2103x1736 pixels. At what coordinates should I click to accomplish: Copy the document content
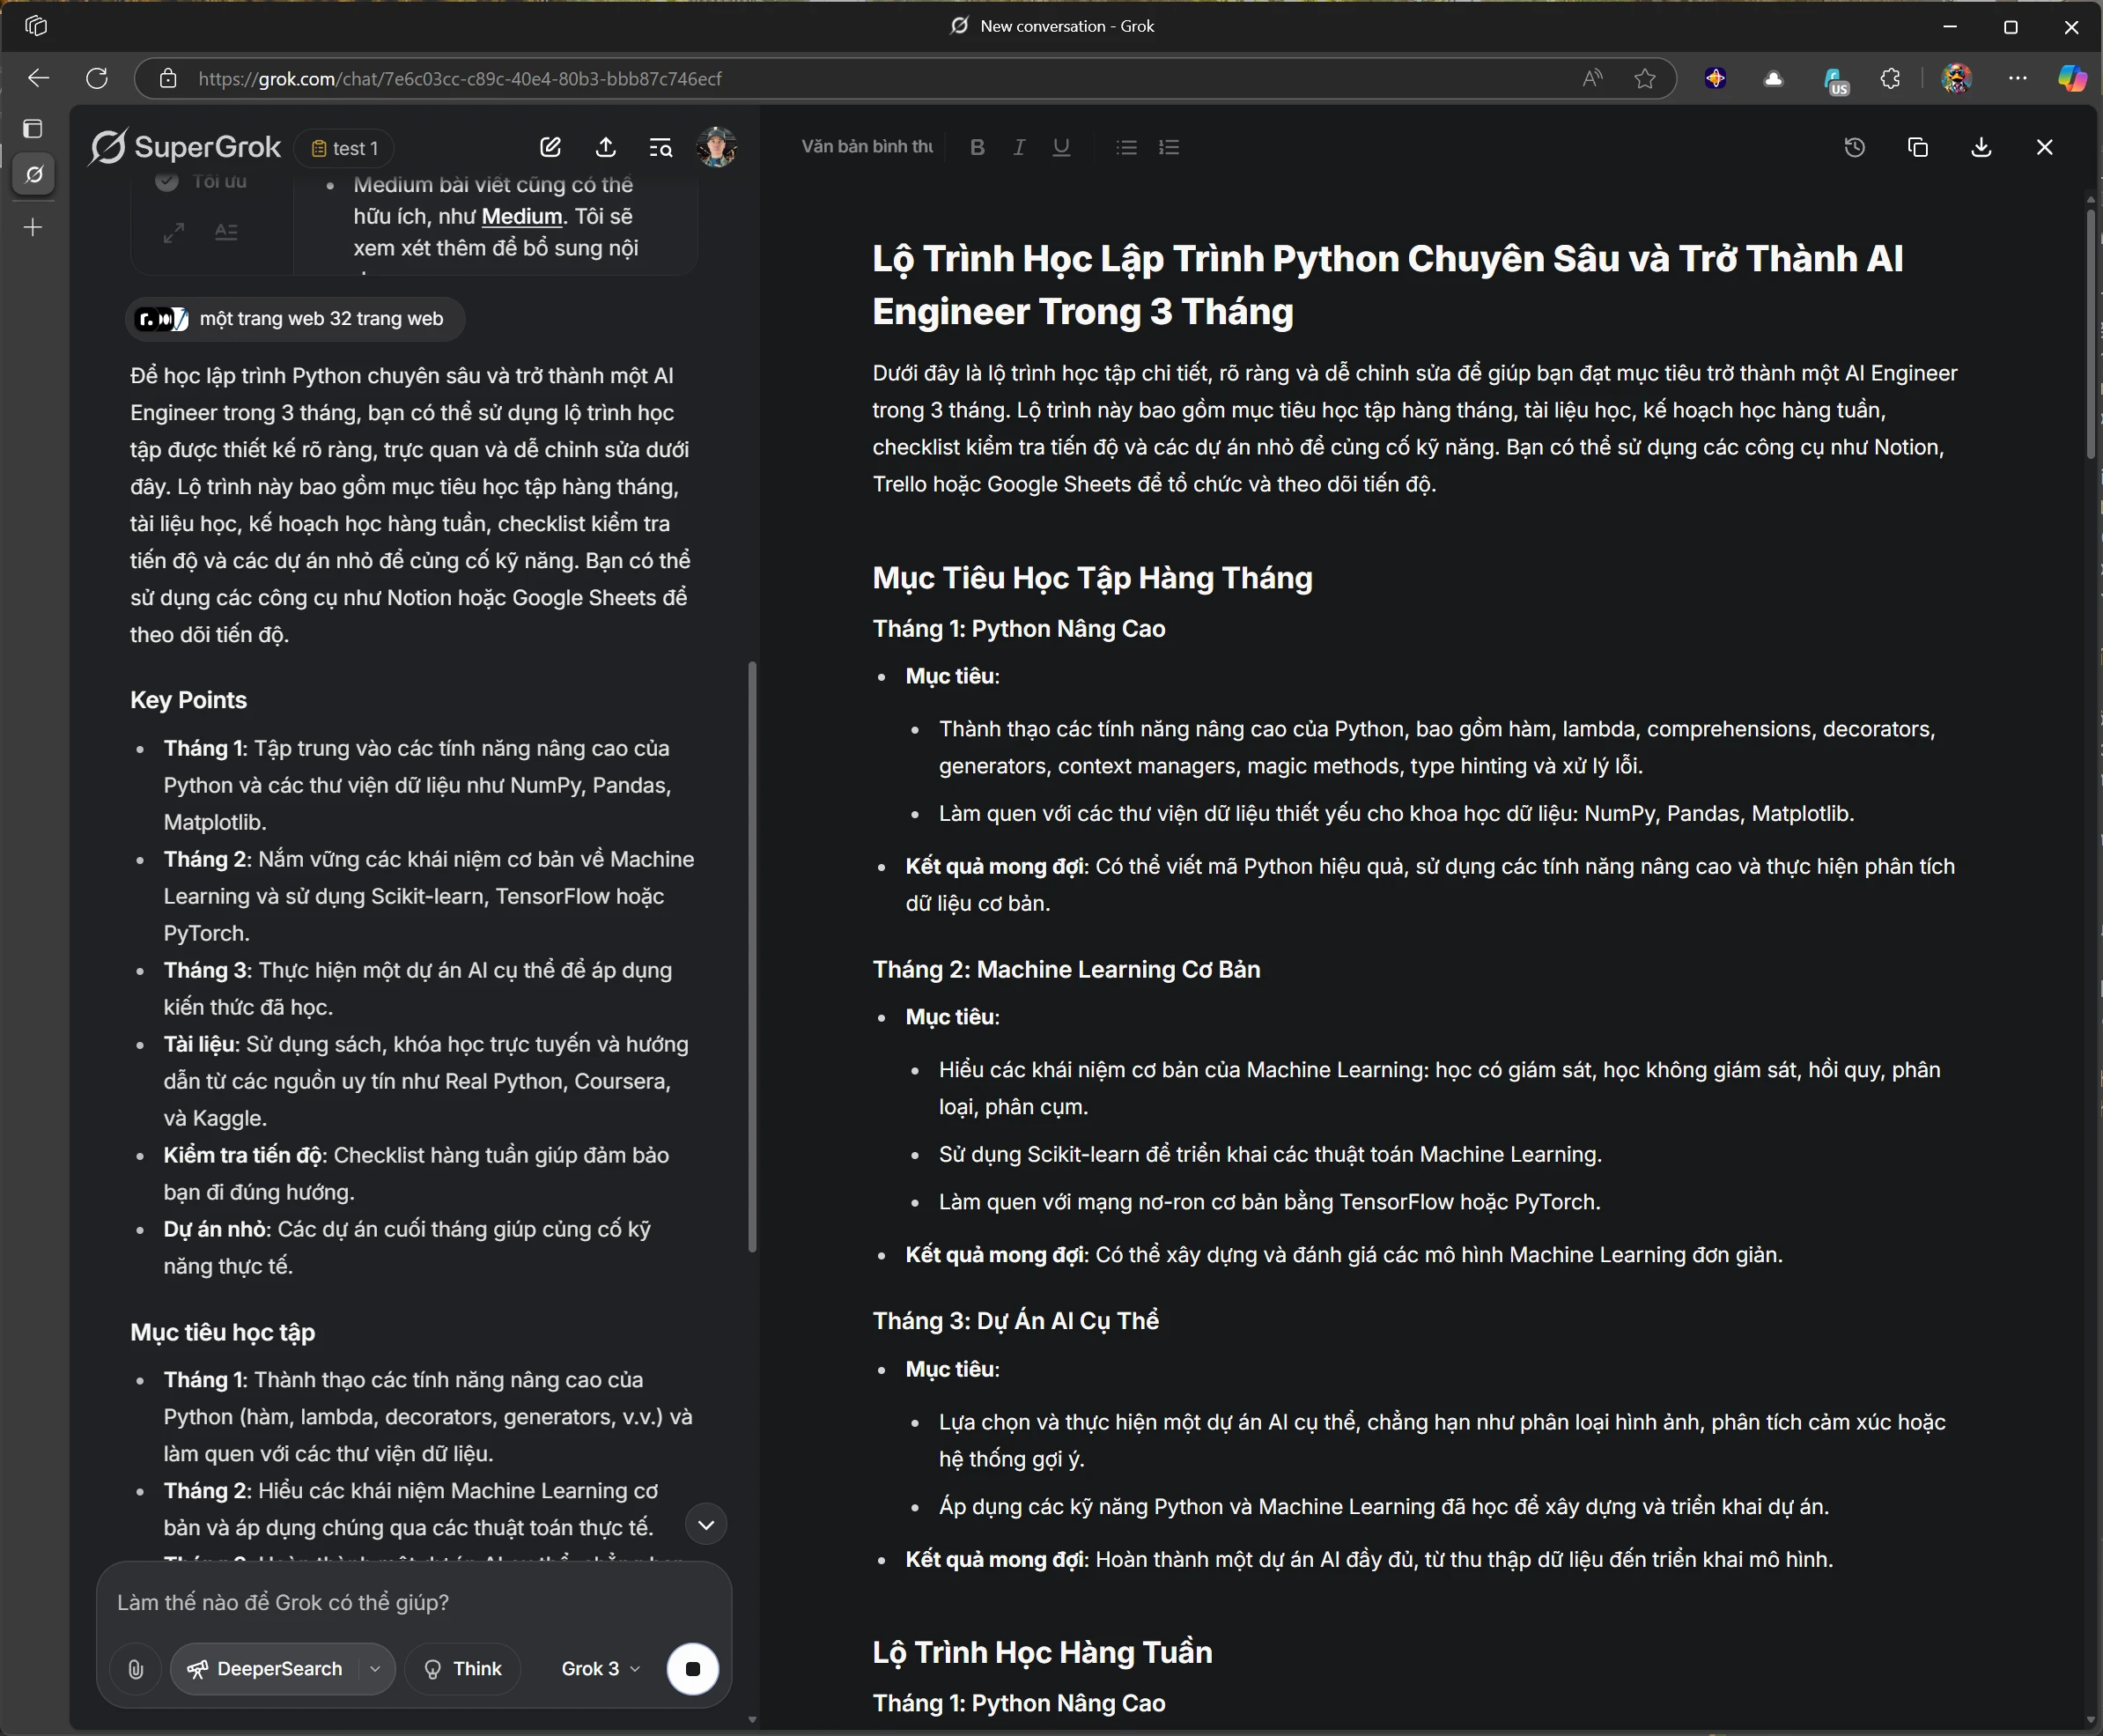coord(1918,147)
